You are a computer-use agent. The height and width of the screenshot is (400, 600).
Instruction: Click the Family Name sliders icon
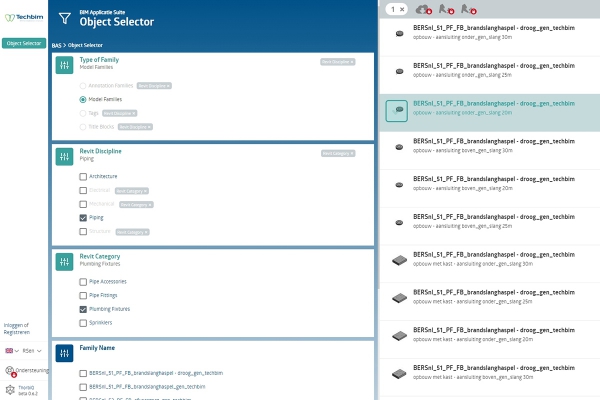tap(64, 353)
